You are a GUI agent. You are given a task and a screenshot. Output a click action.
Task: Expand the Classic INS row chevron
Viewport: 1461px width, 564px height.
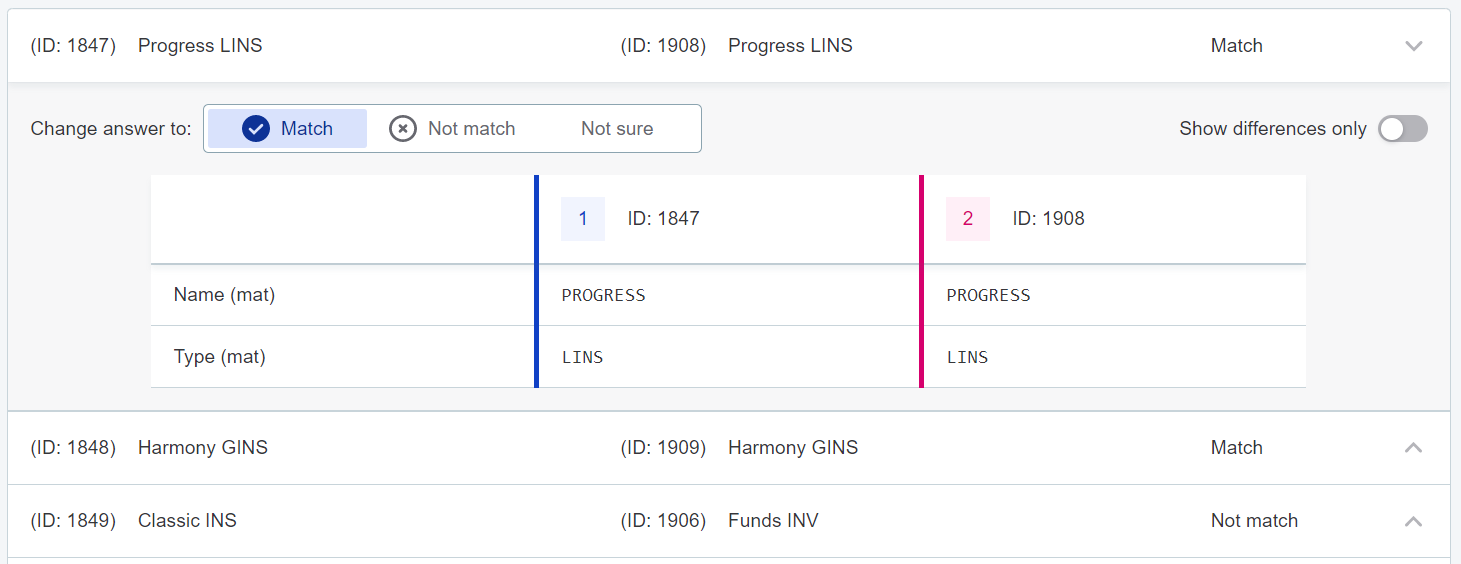tap(1413, 521)
